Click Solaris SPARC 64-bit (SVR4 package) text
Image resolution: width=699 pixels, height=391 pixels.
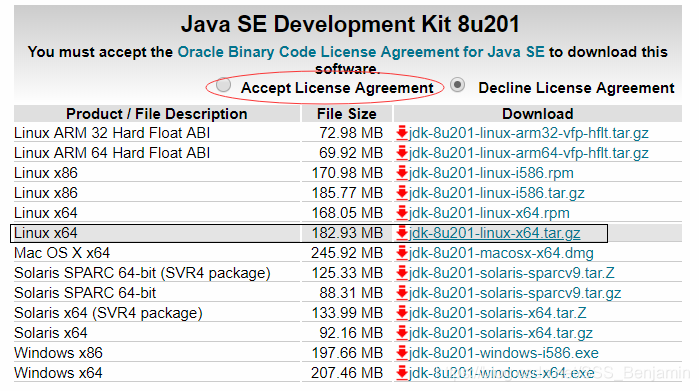(142, 273)
